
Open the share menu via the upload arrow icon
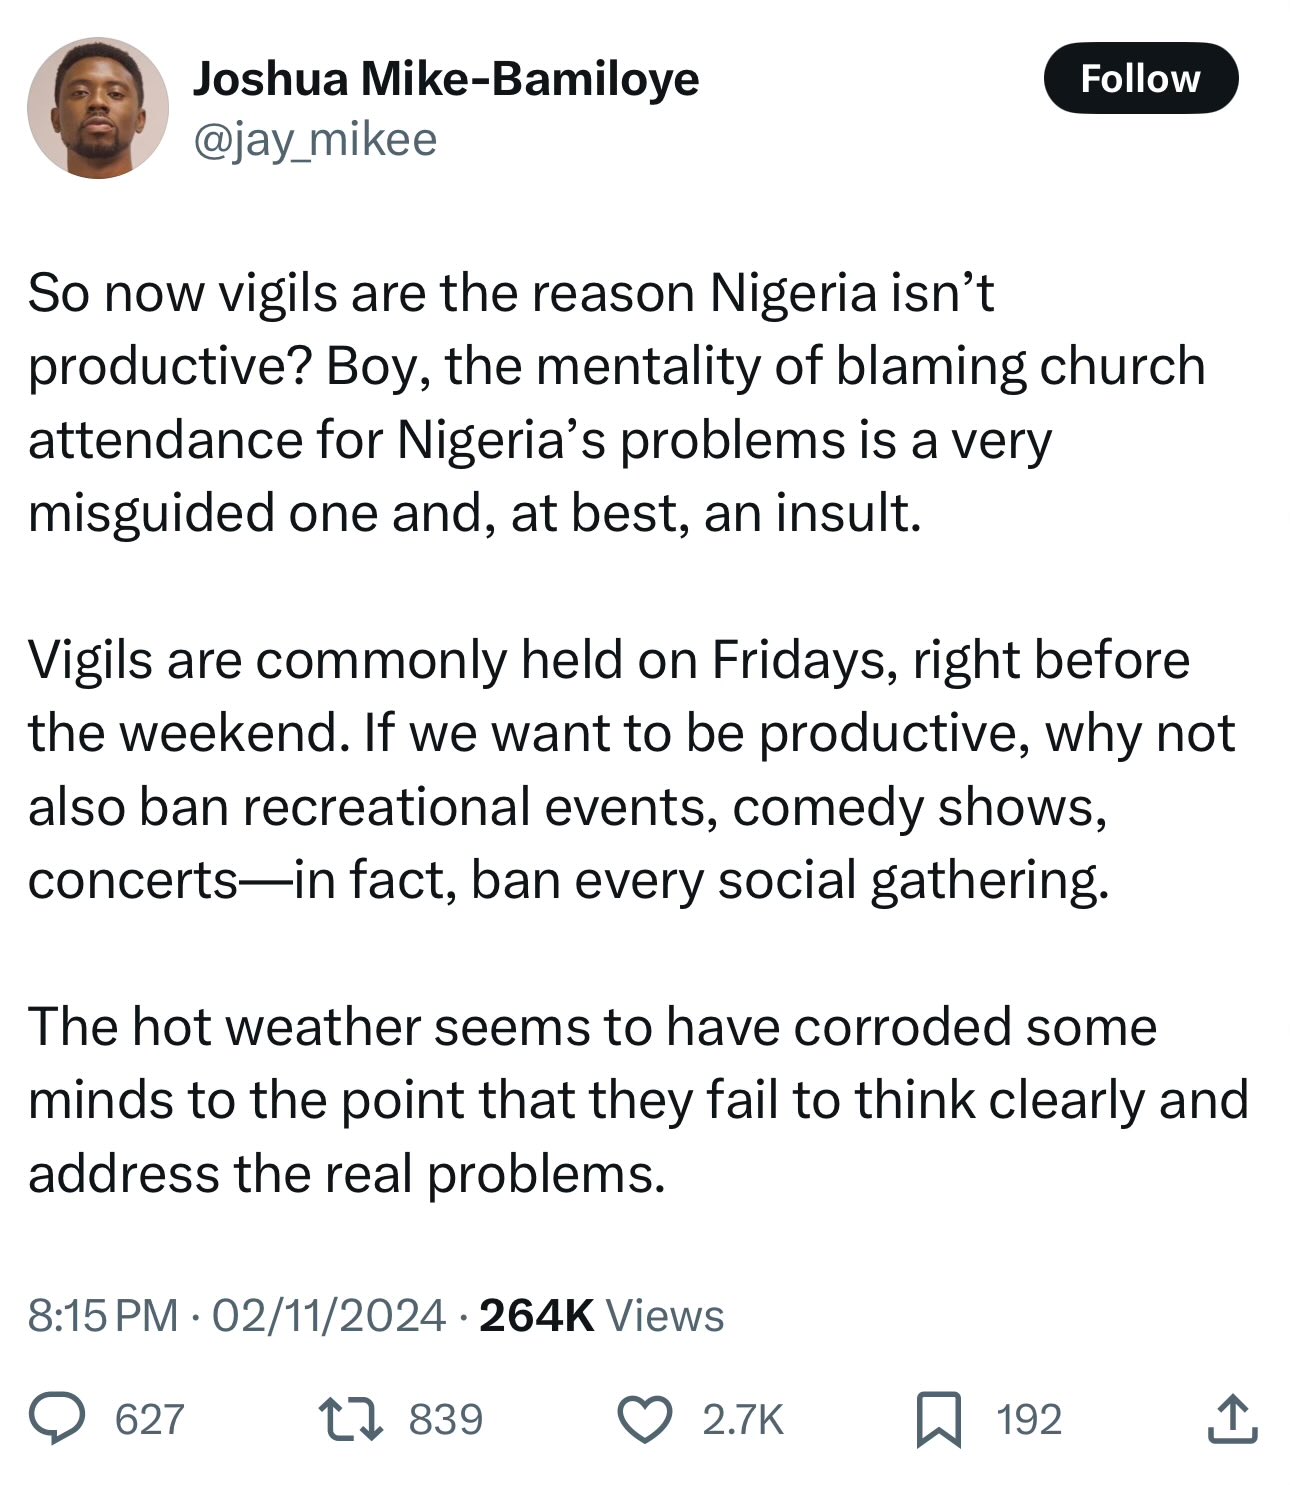coord(1231,1419)
